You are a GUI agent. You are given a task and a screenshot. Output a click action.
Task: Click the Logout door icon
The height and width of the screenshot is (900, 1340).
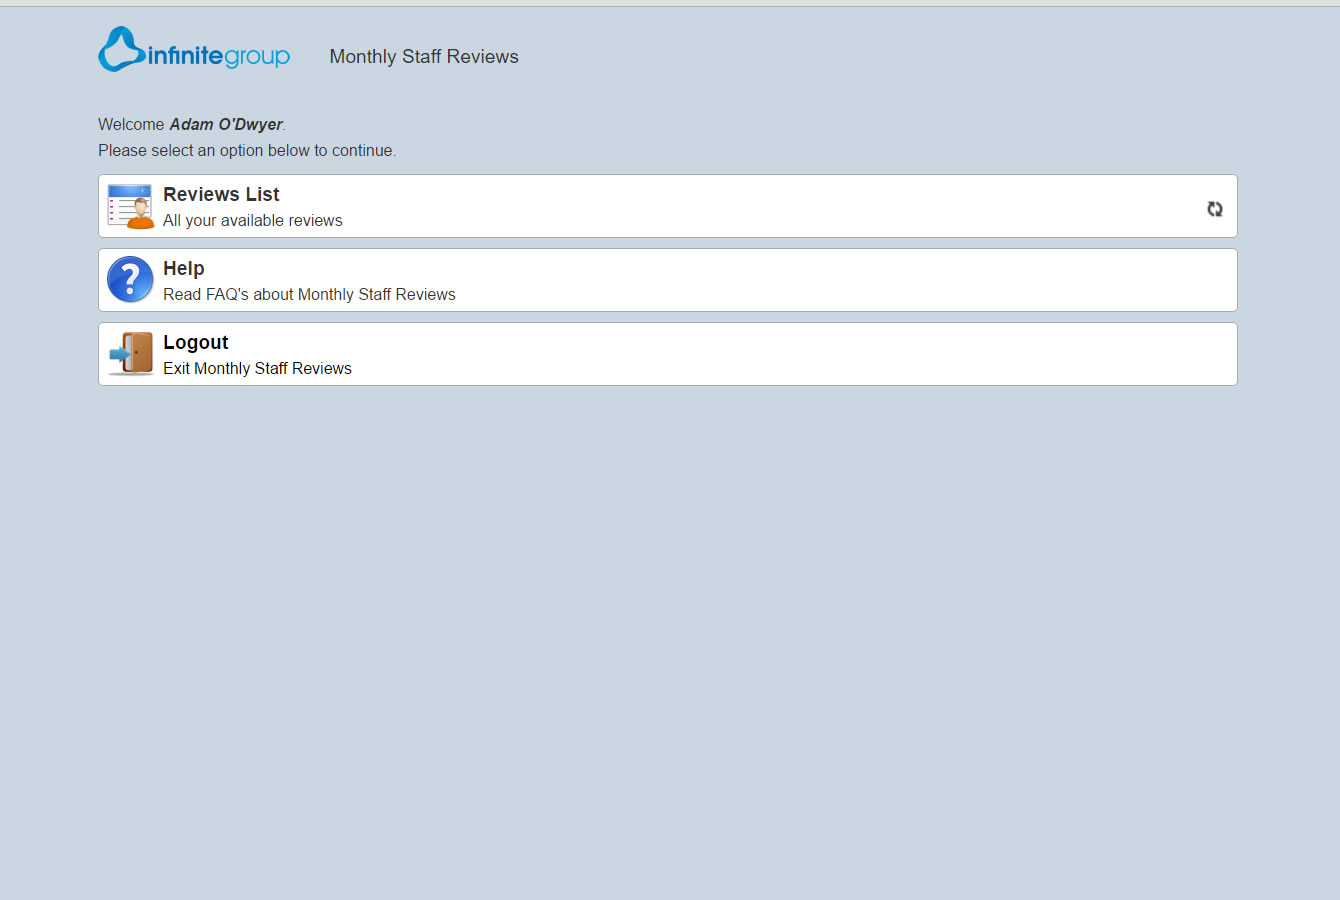(131, 354)
